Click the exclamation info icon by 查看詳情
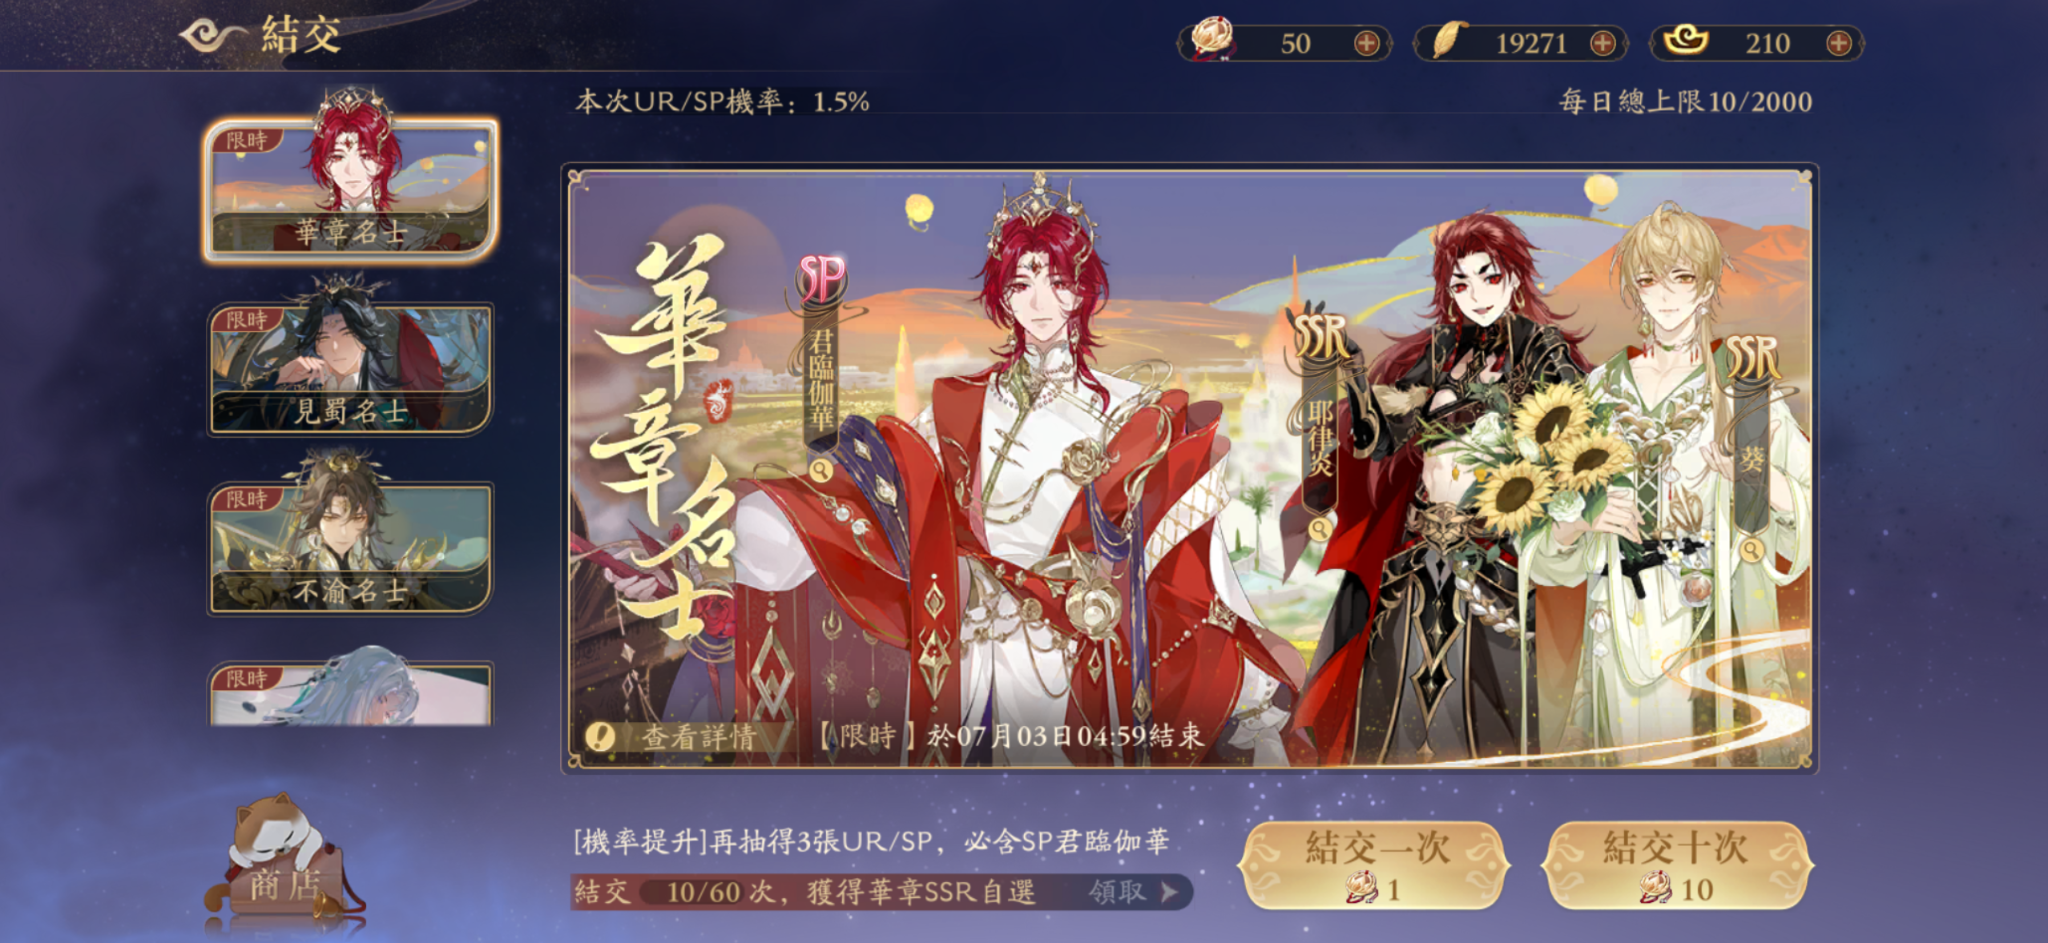The height and width of the screenshot is (943, 2048). point(600,737)
